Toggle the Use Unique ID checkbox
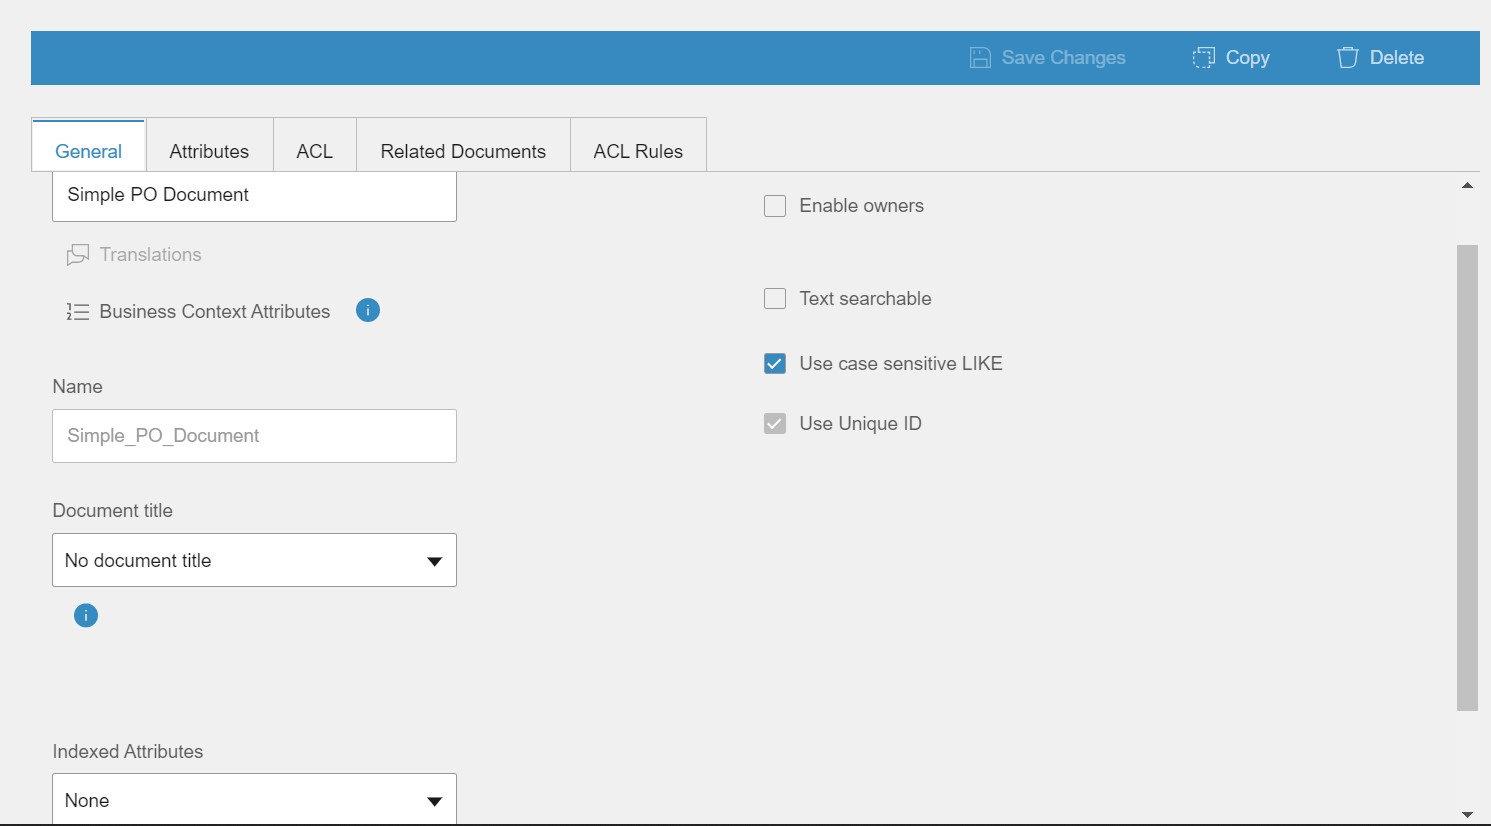Image resolution: width=1491 pixels, height=826 pixels. pyautogui.click(x=775, y=424)
